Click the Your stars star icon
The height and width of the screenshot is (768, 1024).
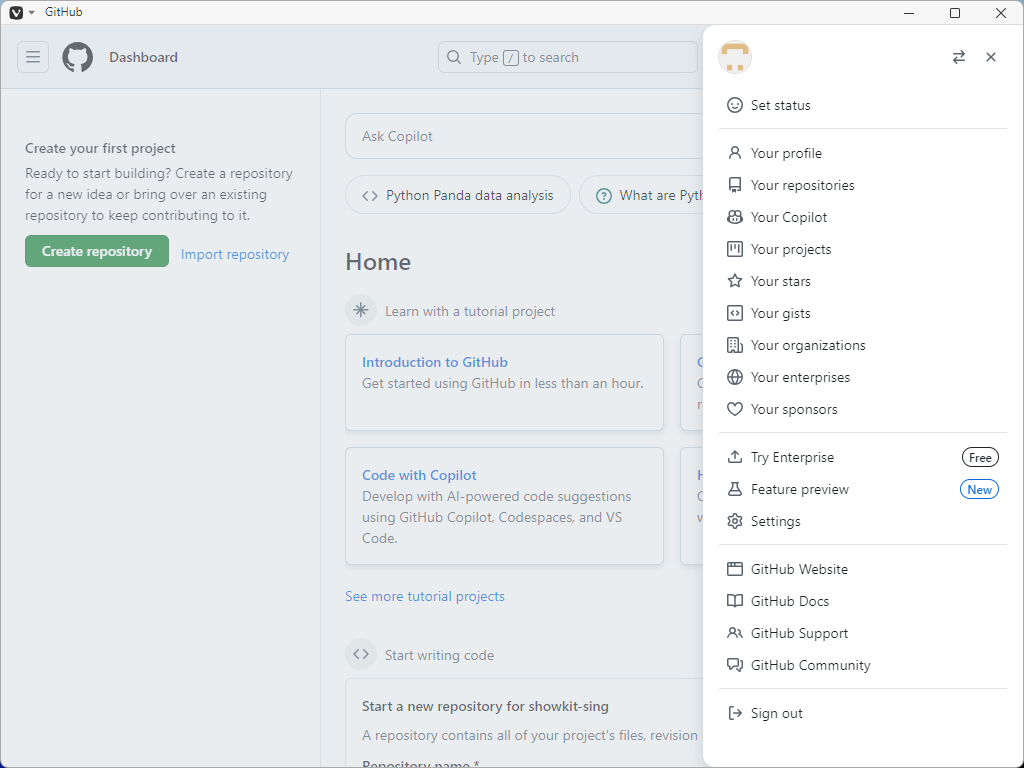735,281
